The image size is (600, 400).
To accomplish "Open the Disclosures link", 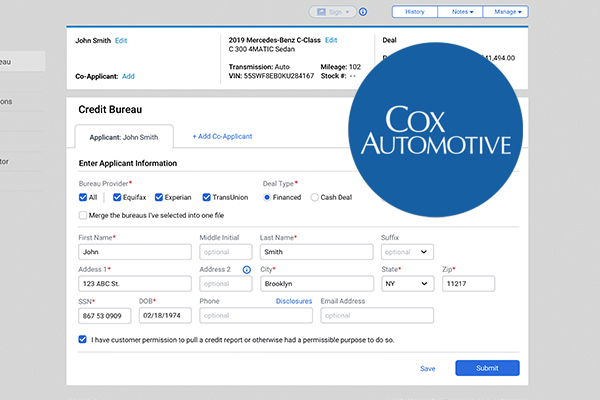I will 294,301.
